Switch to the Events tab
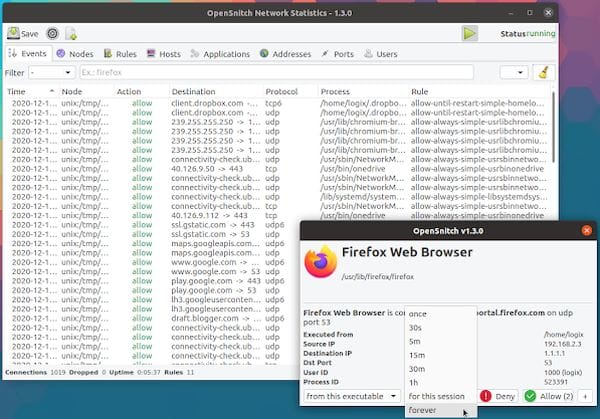Screen dimensions: 600x419 tap(27, 54)
